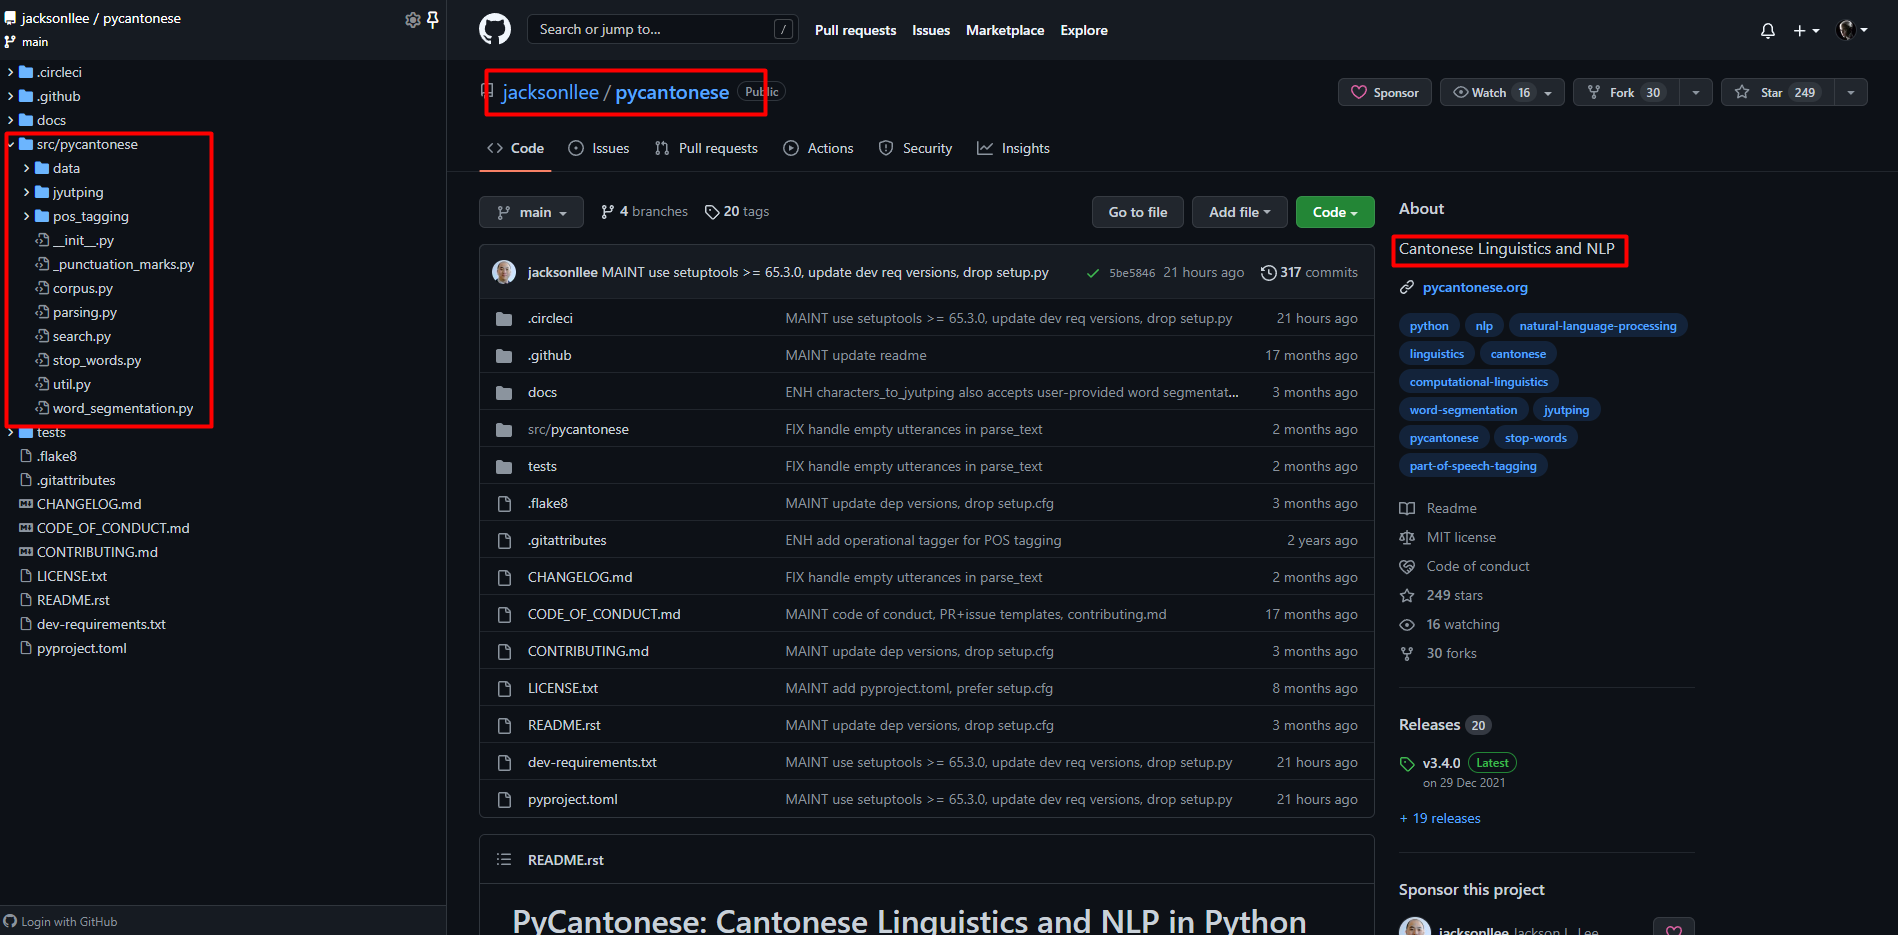This screenshot has height=935, width=1898.
Task: Select the jyutping topic tag
Action: 1566,410
